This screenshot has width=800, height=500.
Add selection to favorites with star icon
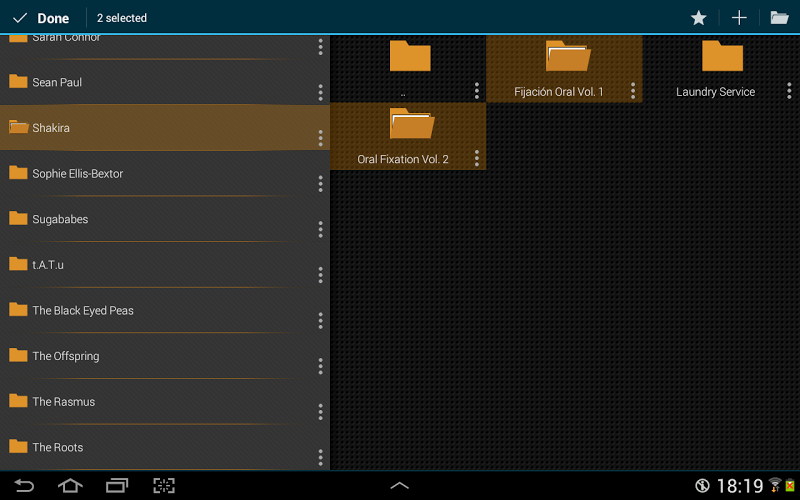tap(698, 18)
